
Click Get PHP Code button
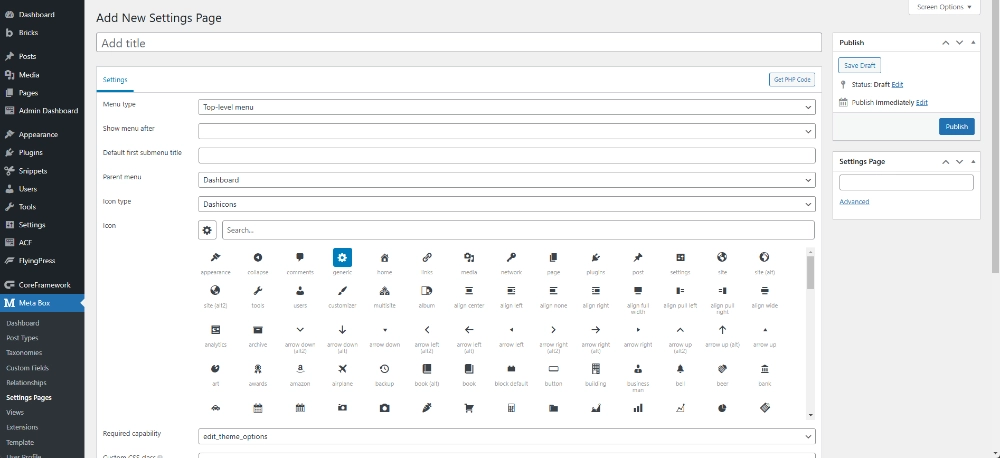tap(792, 80)
